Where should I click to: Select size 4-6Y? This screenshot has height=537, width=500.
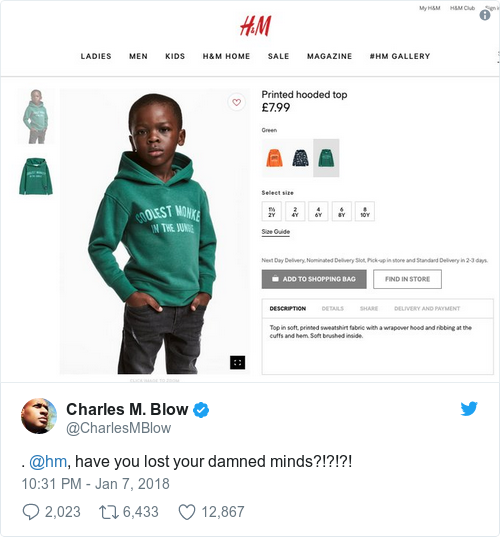click(318, 211)
